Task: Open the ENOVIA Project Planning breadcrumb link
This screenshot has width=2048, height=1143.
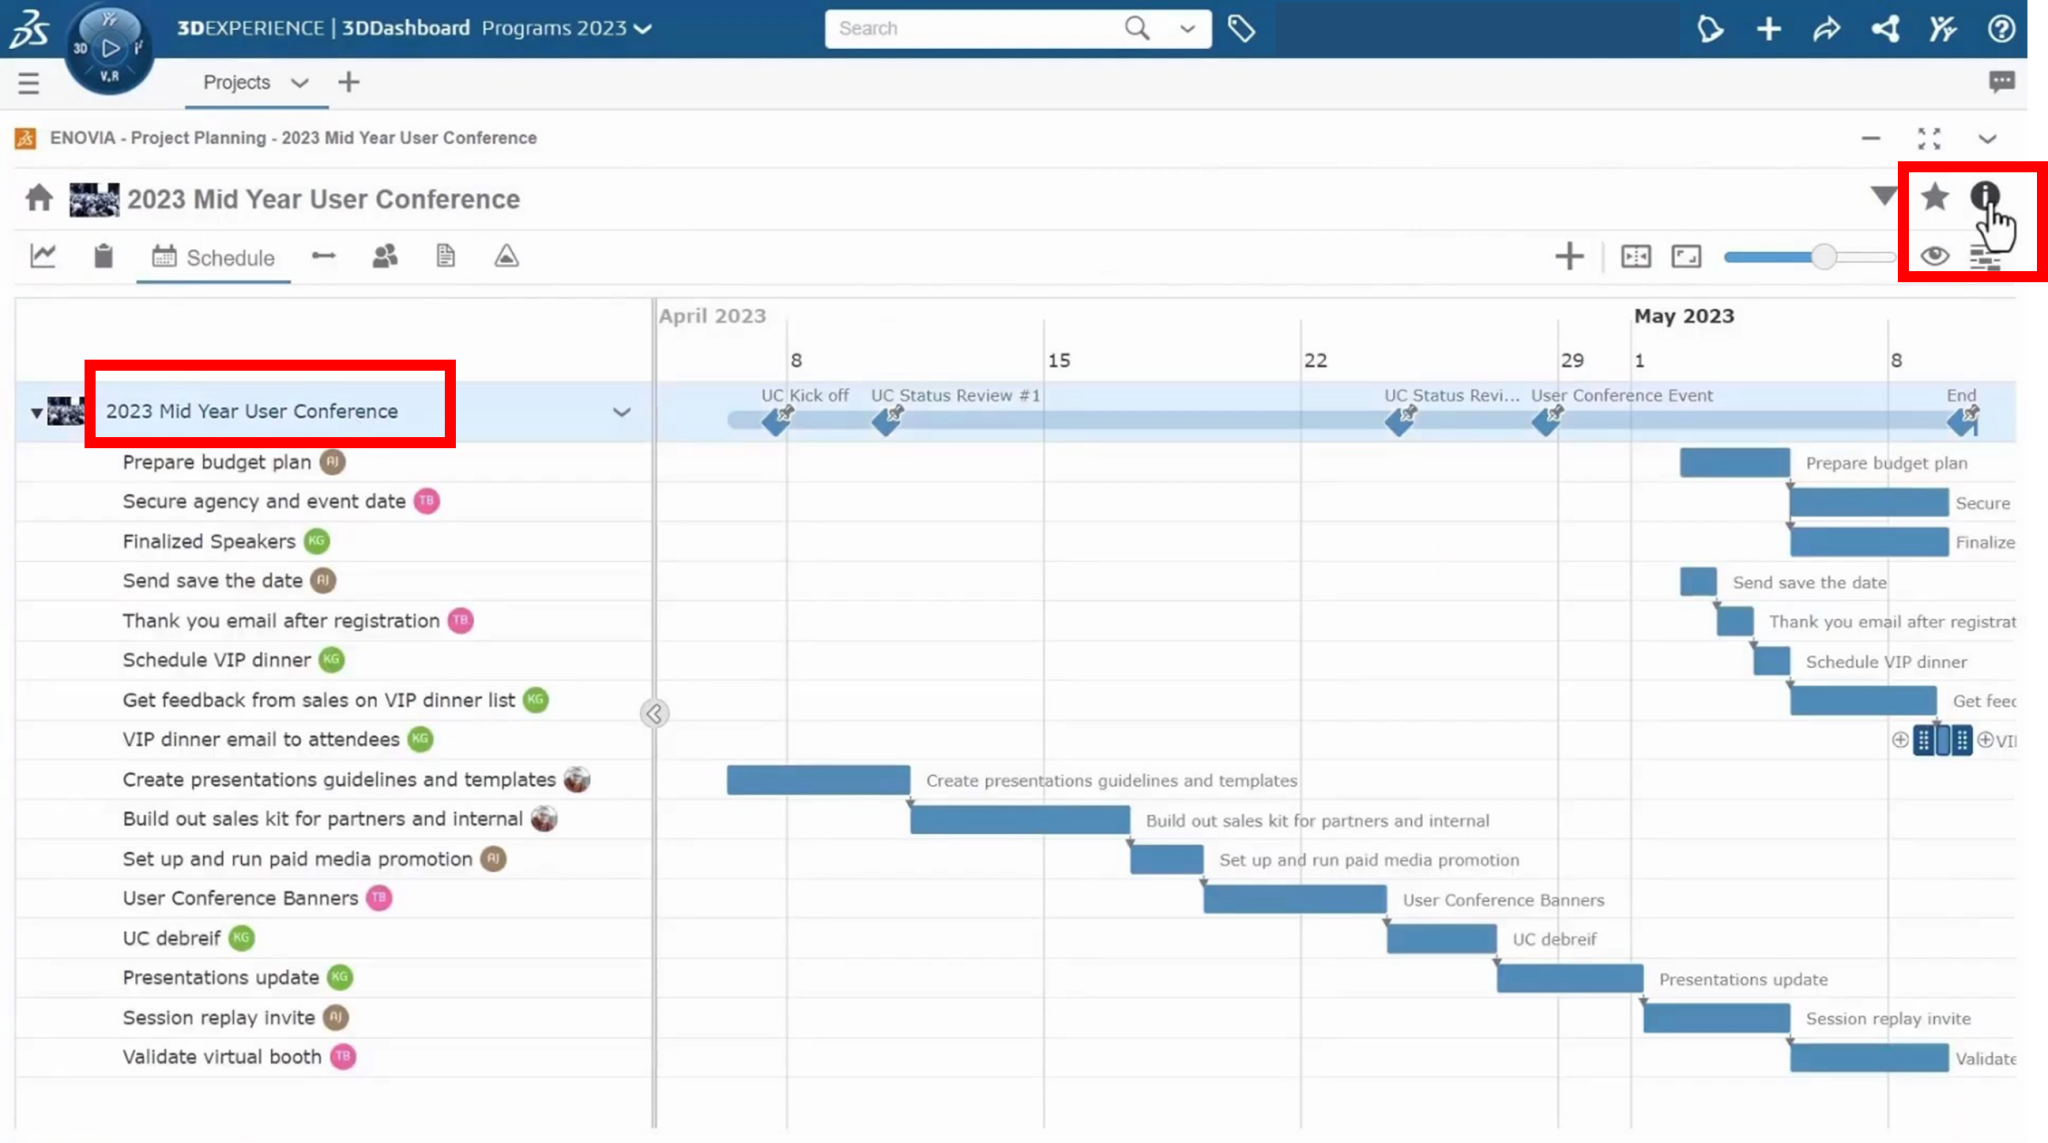Action: point(292,138)
